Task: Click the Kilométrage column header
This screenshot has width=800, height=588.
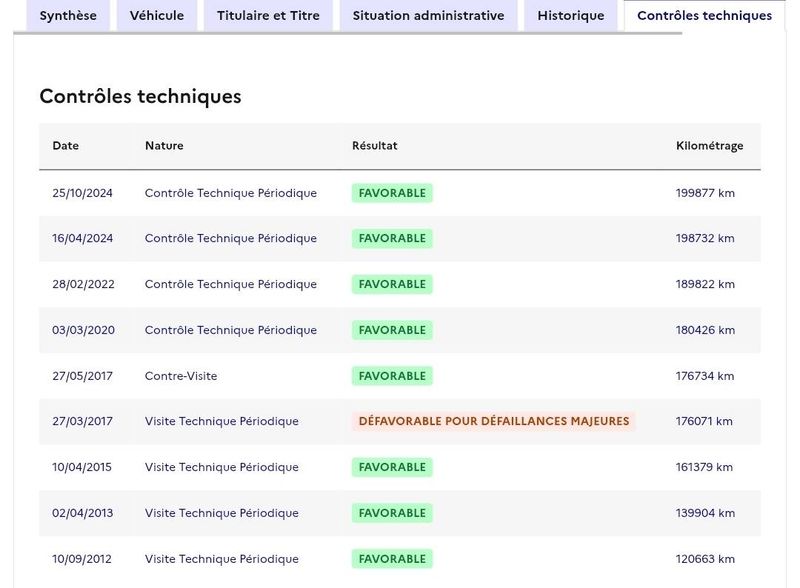Action: (709, 146)
